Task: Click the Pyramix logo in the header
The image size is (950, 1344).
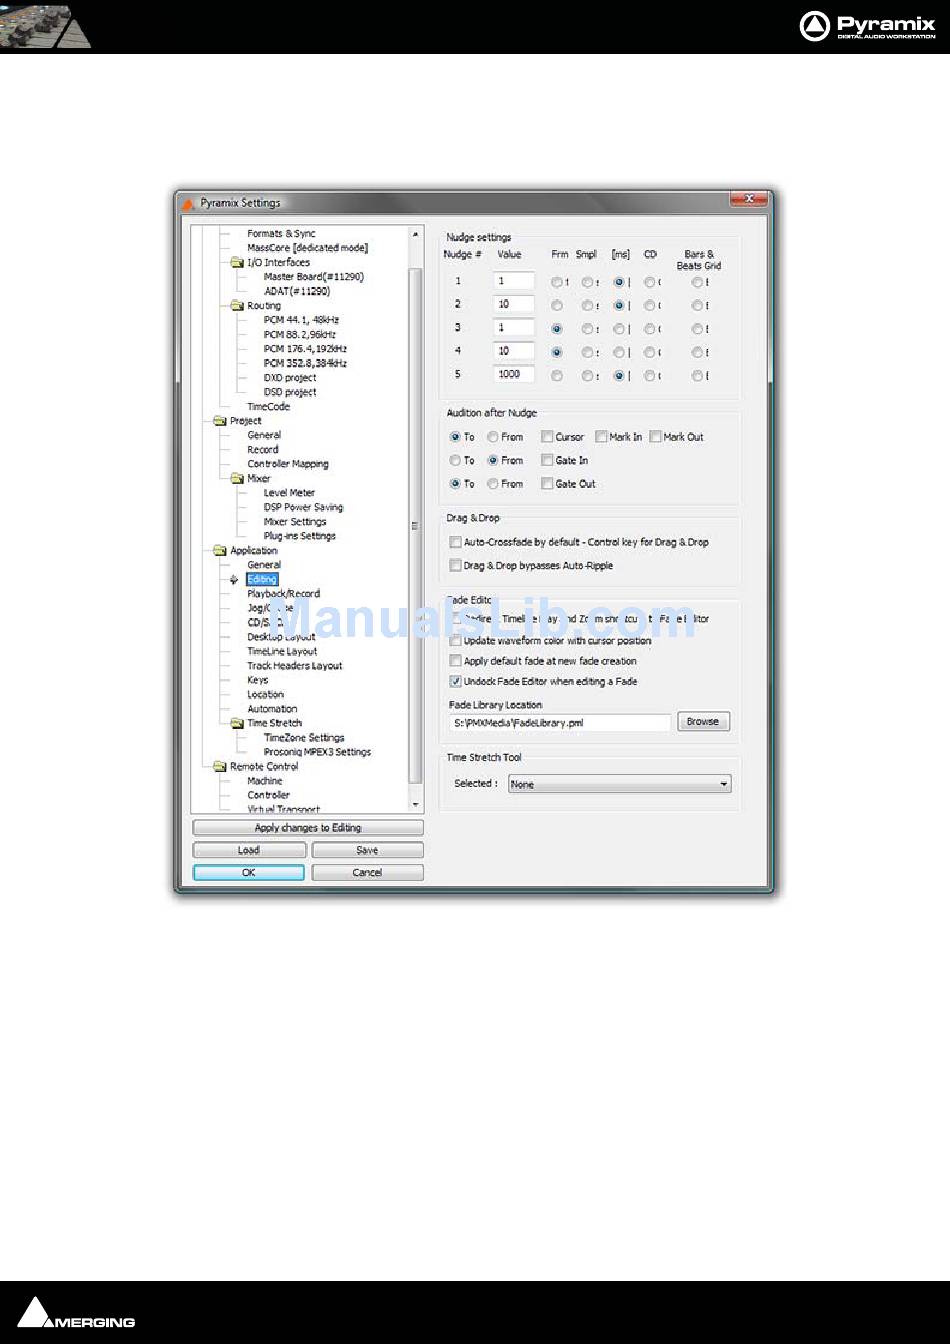Action: 868,26
